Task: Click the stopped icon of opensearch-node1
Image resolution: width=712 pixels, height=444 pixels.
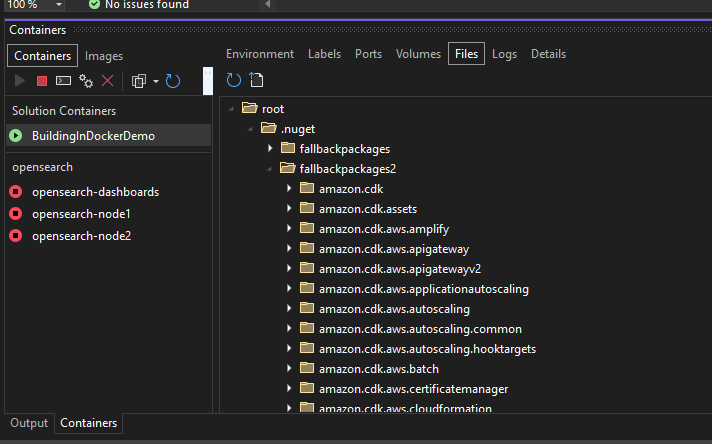Action: [16, 214]
